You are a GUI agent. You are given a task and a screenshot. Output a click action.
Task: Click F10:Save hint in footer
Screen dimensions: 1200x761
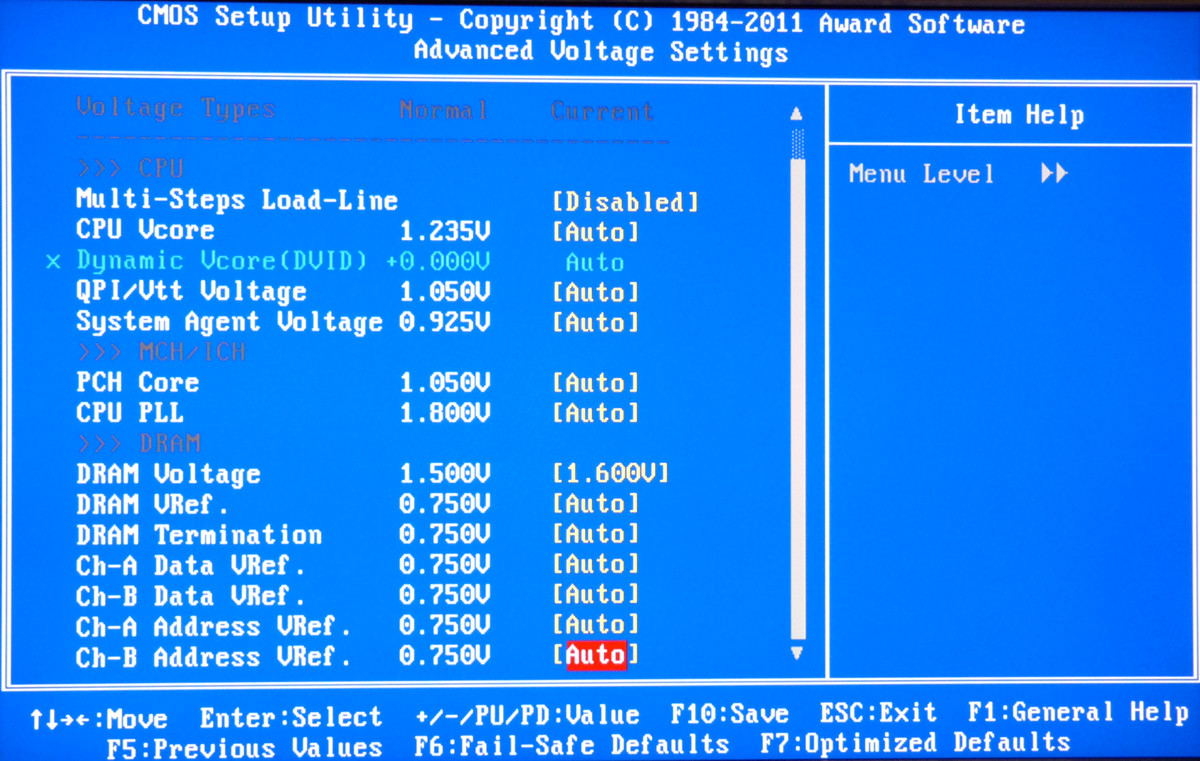[x=730, y=714]
